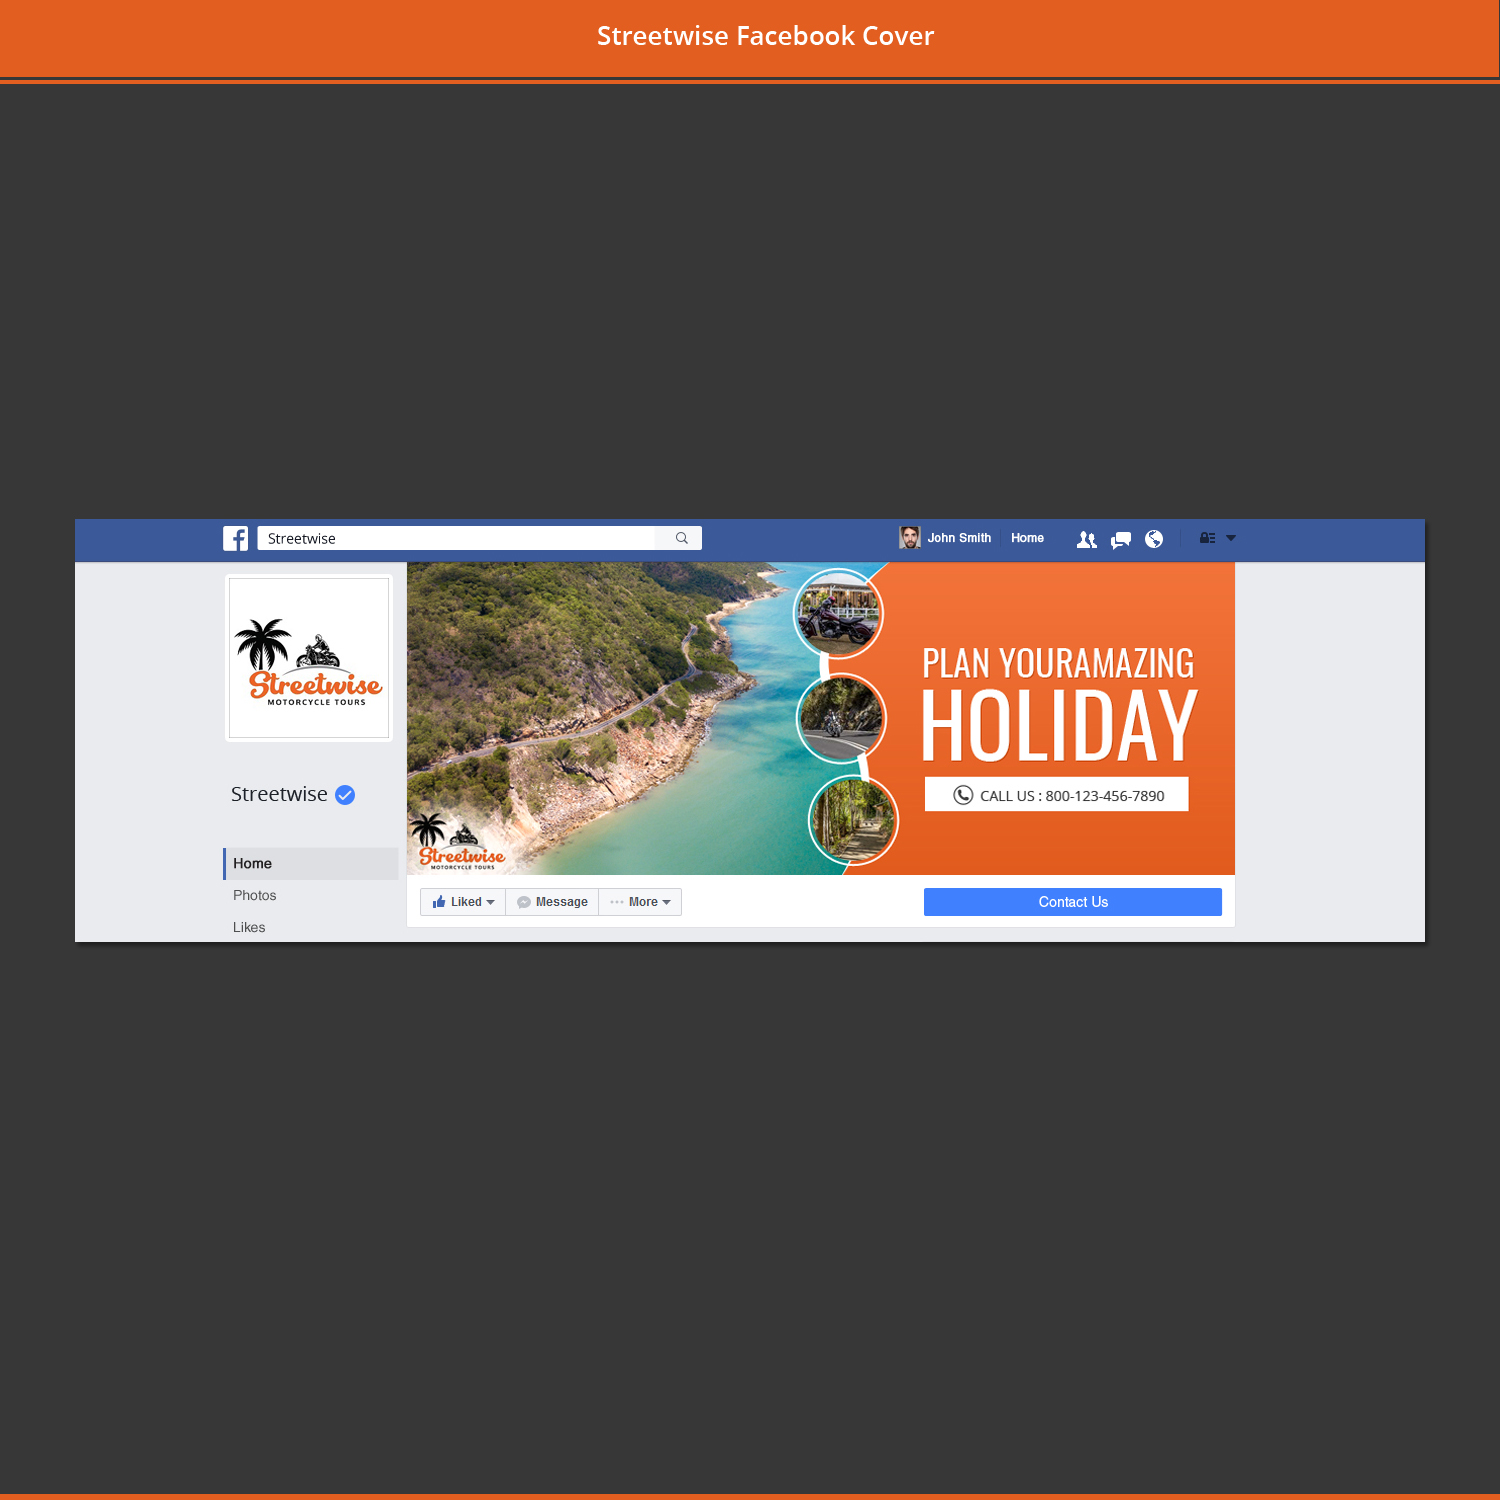This screenshot has height=1500, width=1500.
Task: Open the Liked dropdown button
Action: click(463, 902)
